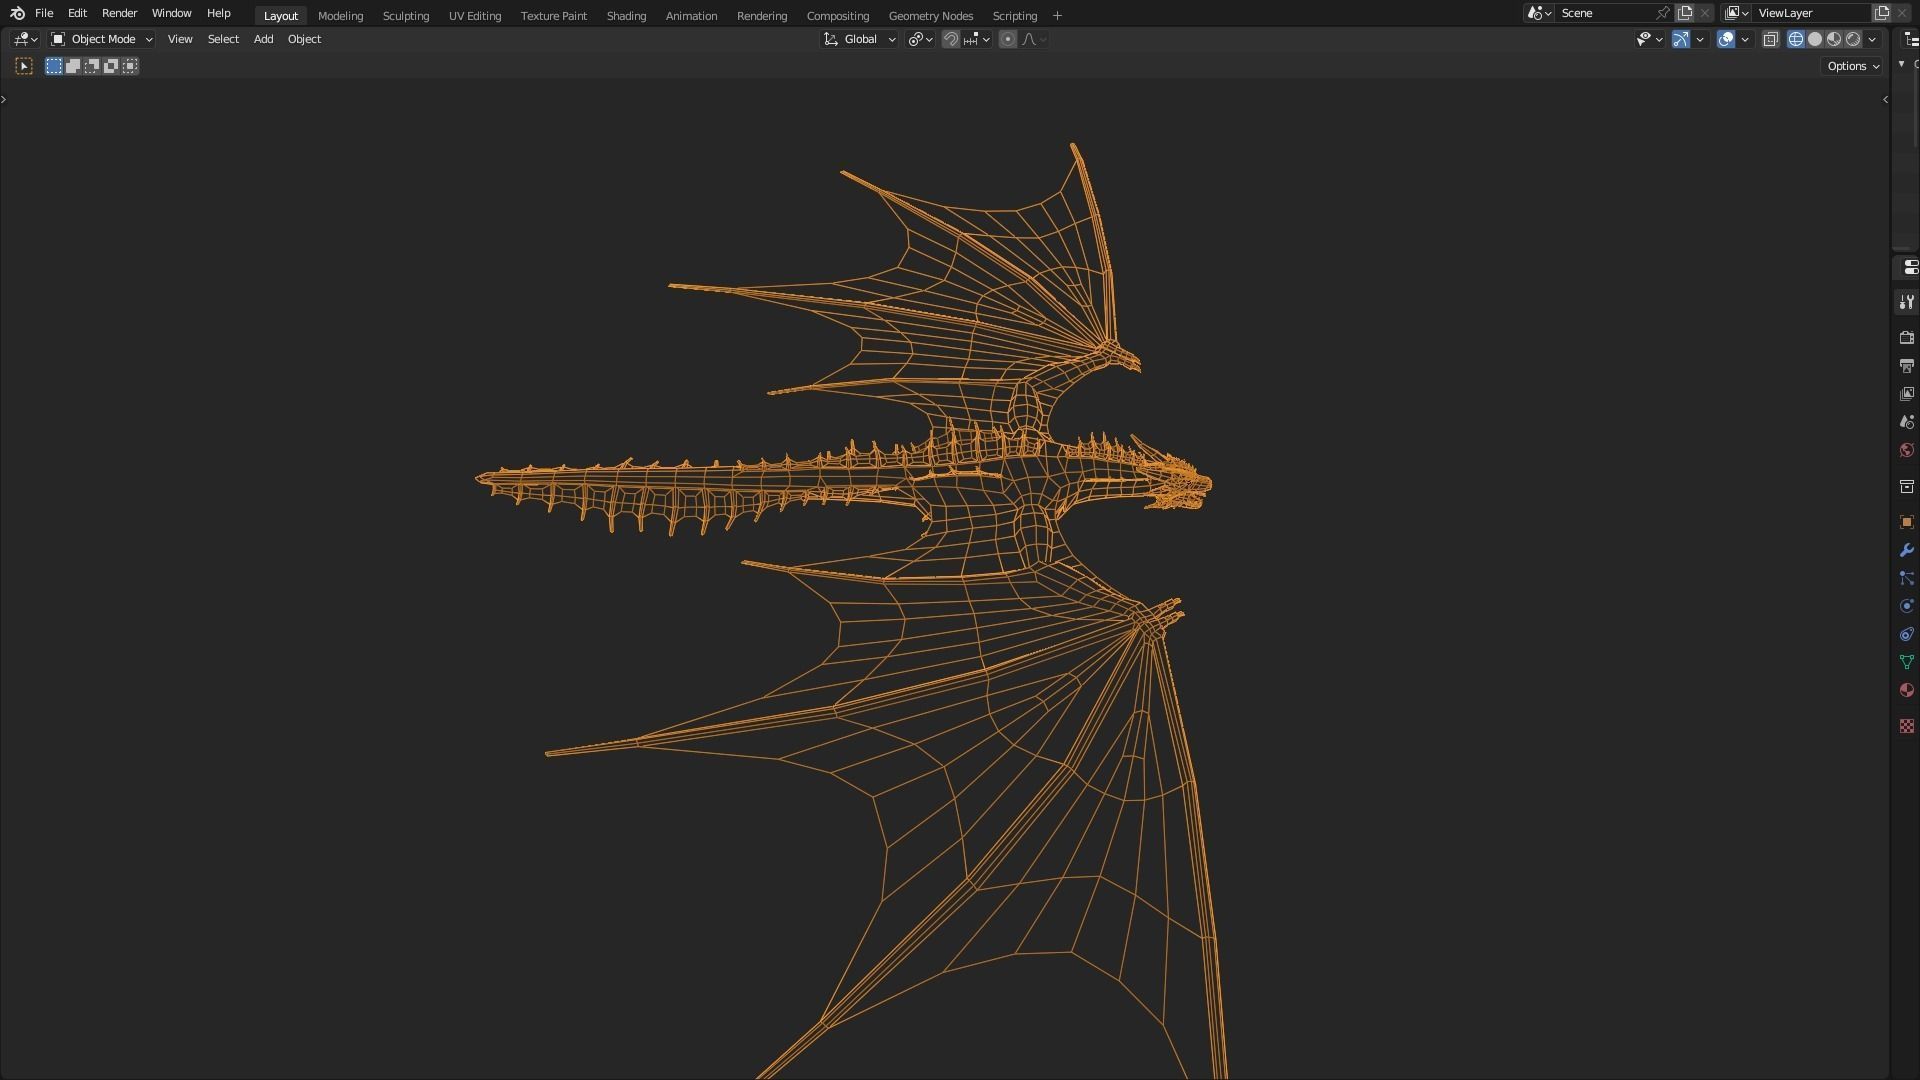
Task: Open proportional editing falloff dropdown
Action: [1034, 39]
